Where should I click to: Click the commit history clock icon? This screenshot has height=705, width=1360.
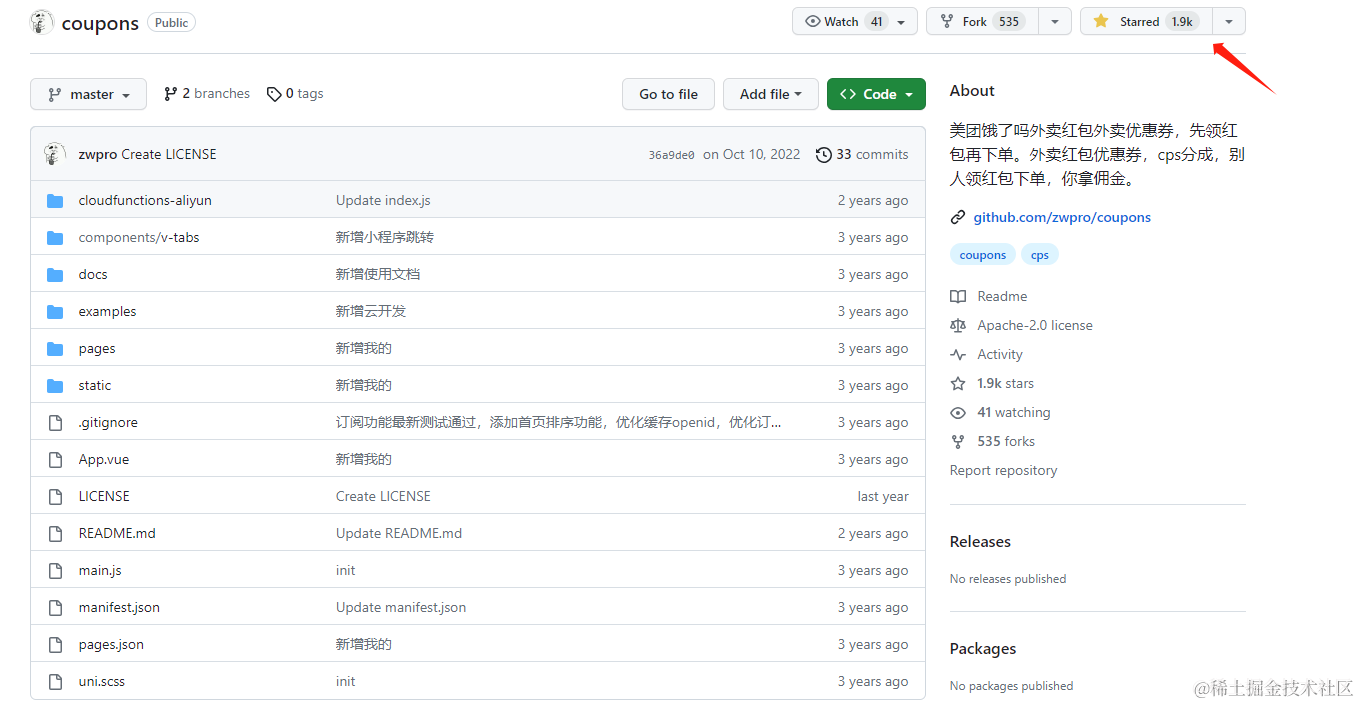(x=823, y=155)
